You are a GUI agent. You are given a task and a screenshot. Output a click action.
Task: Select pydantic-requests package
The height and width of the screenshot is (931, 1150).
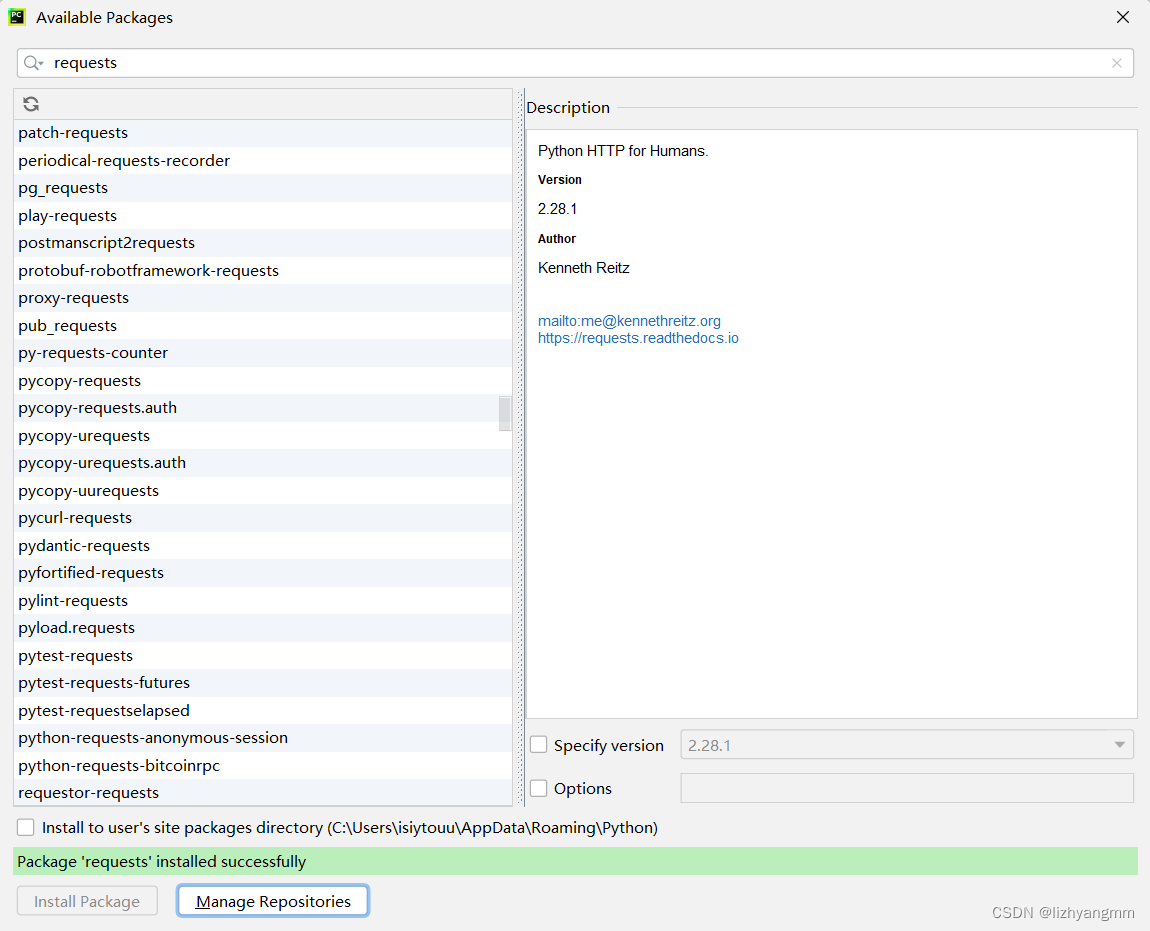[263, 546]
